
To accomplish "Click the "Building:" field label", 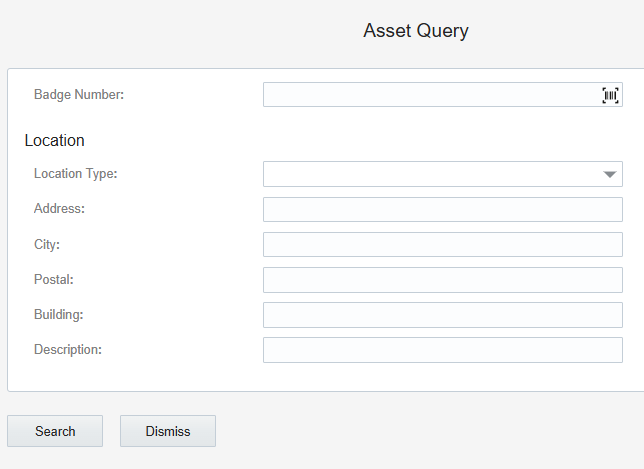I will pos(59,315).
